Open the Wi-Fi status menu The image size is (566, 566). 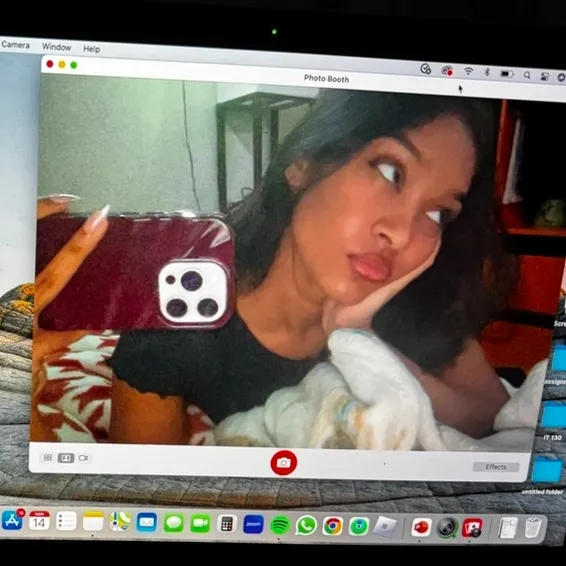point(468,71)
